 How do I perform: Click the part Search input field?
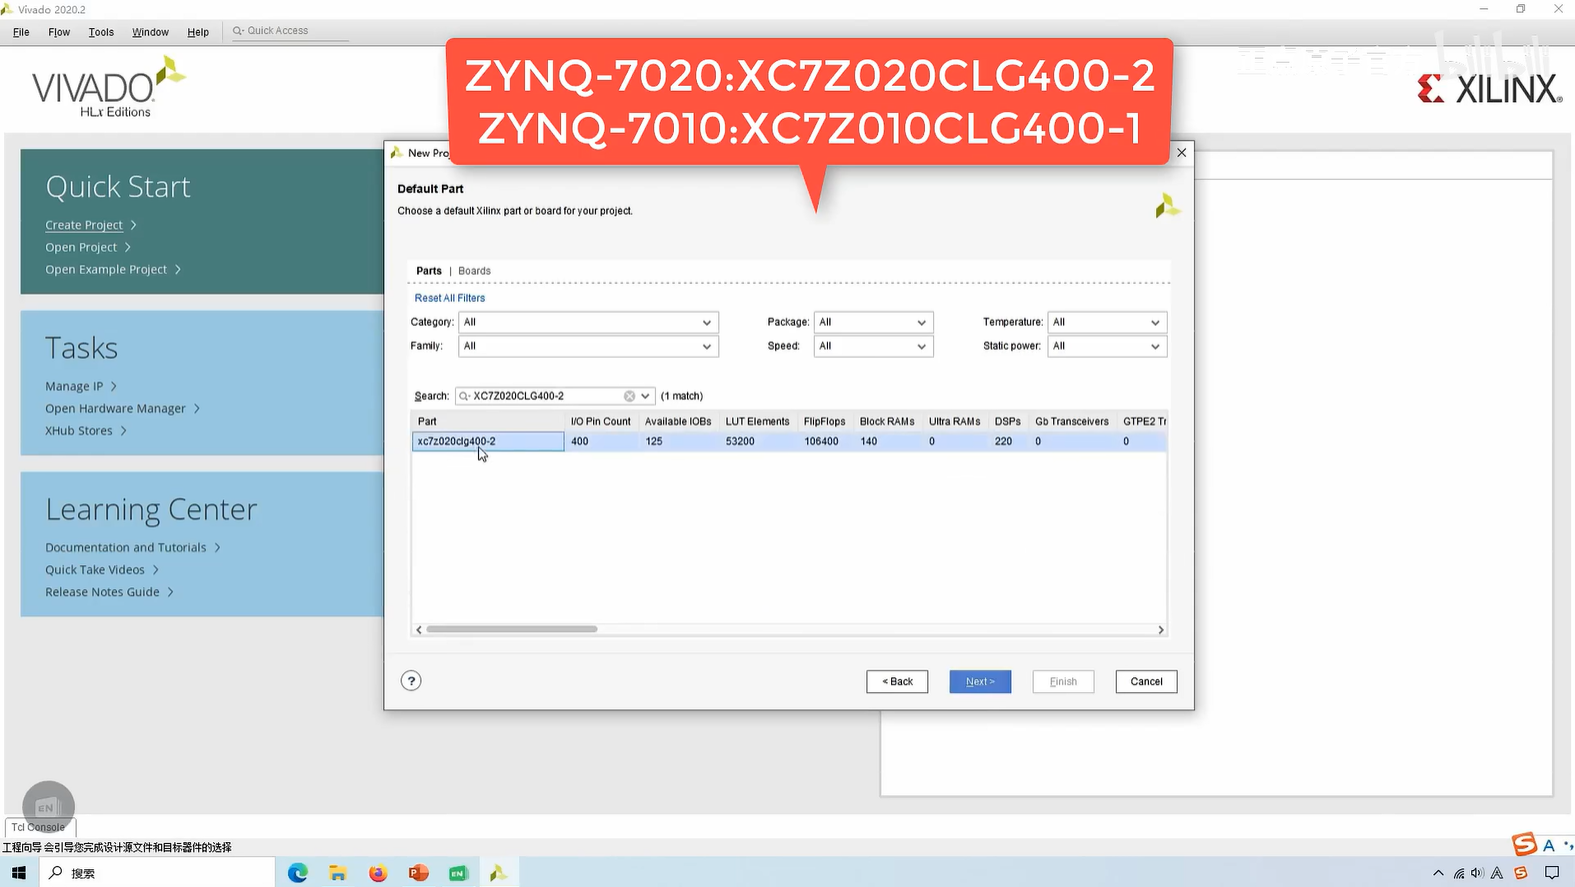[545, 396]
